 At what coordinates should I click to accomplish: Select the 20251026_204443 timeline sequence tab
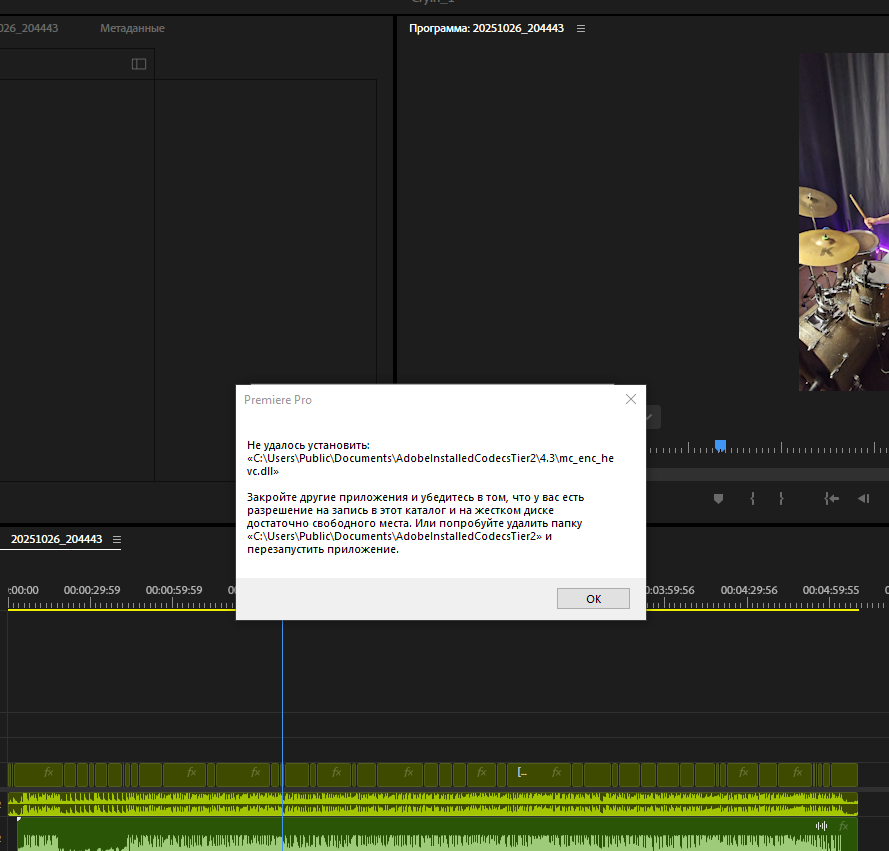click(56, 540)
